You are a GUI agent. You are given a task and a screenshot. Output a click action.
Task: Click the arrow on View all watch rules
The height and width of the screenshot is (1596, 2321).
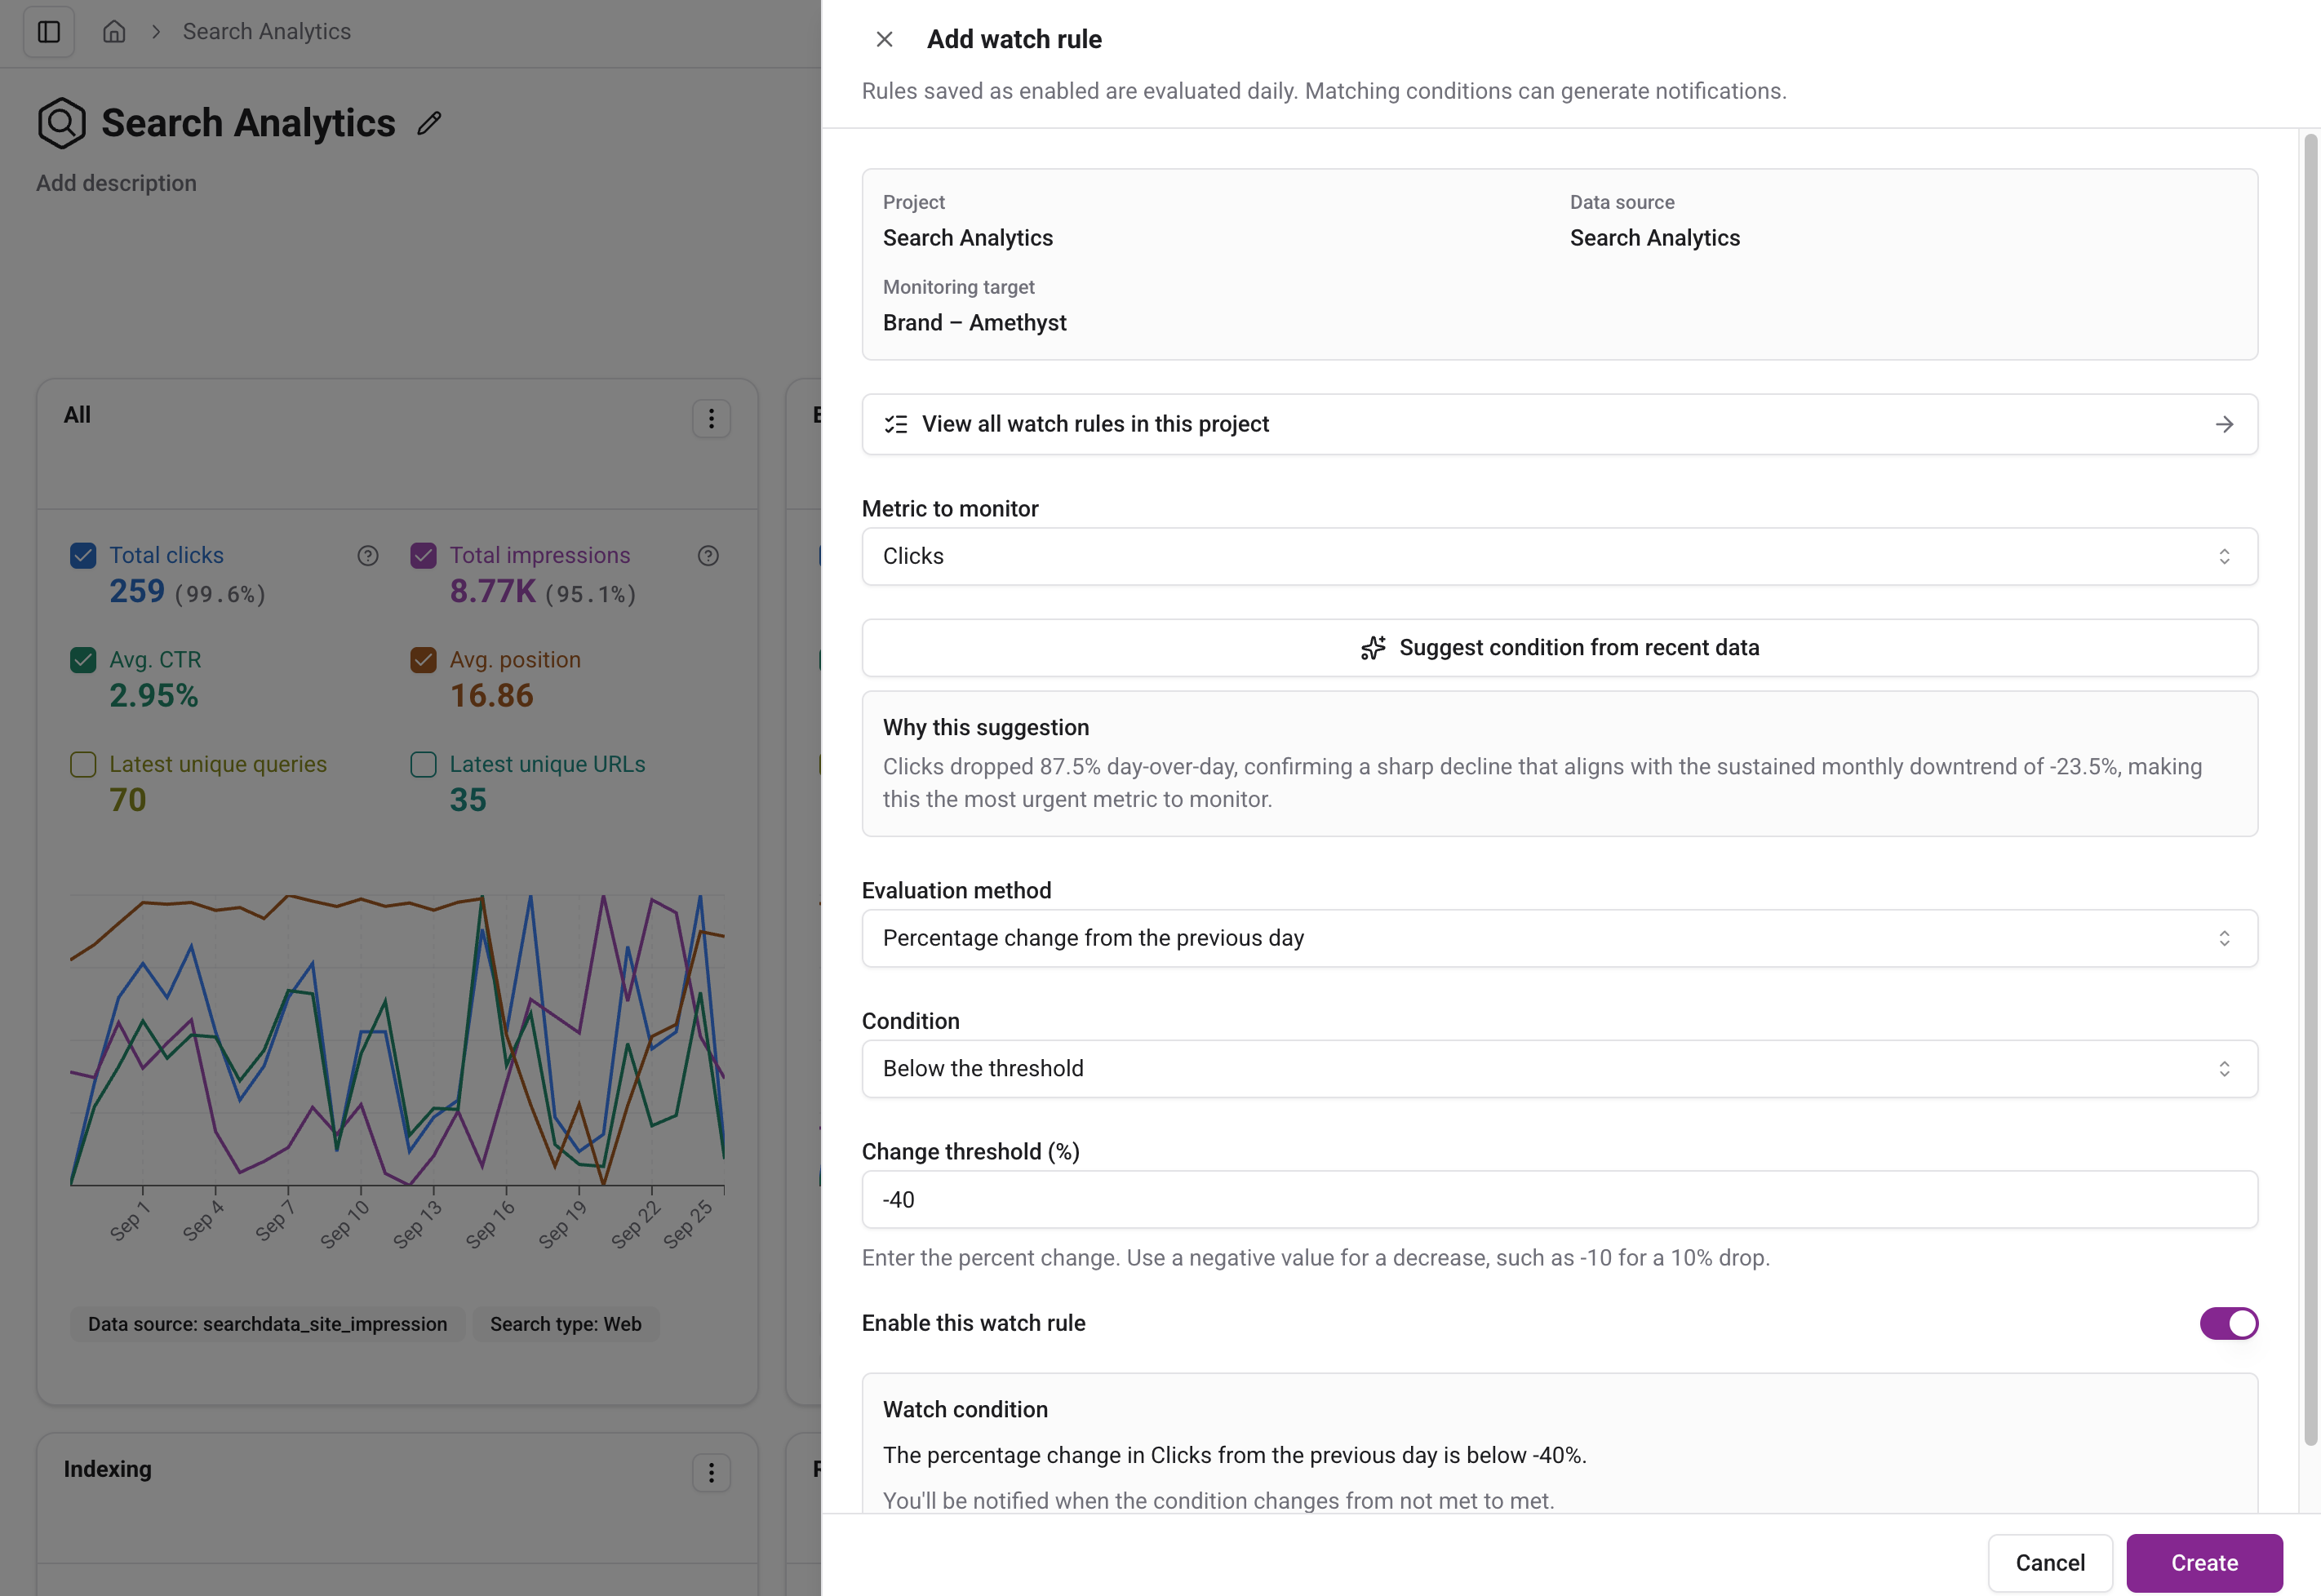[x=2224, y=425]
